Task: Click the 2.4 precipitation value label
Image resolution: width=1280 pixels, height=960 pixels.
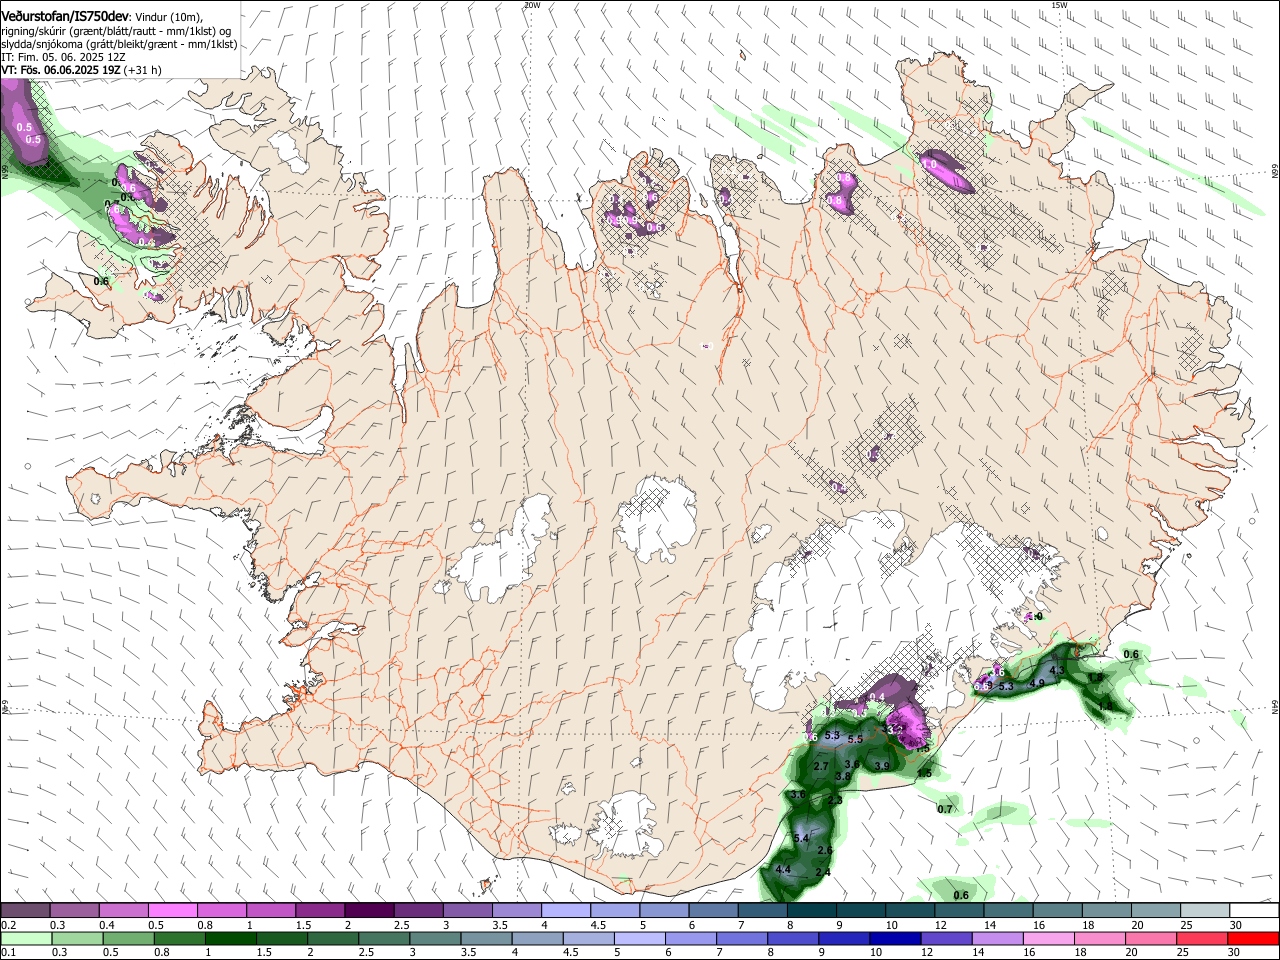Action: [823, 872]
